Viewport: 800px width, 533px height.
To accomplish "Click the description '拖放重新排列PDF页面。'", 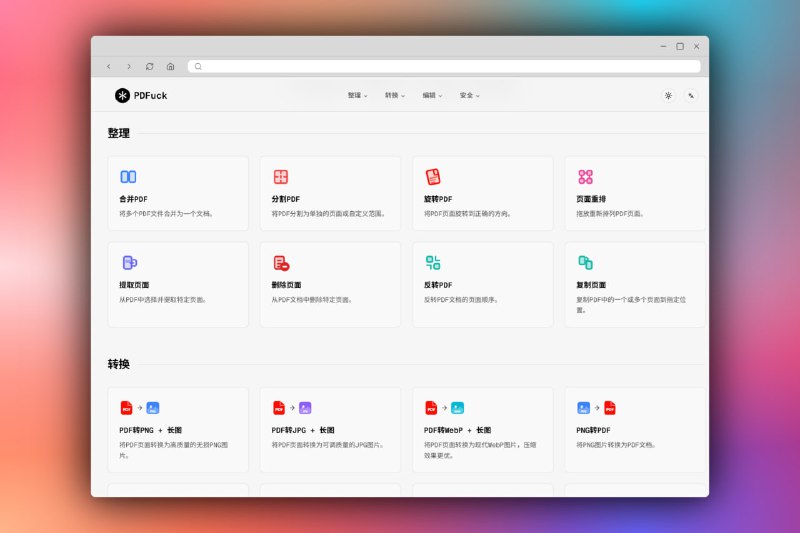I will click(x=610, y=214).
